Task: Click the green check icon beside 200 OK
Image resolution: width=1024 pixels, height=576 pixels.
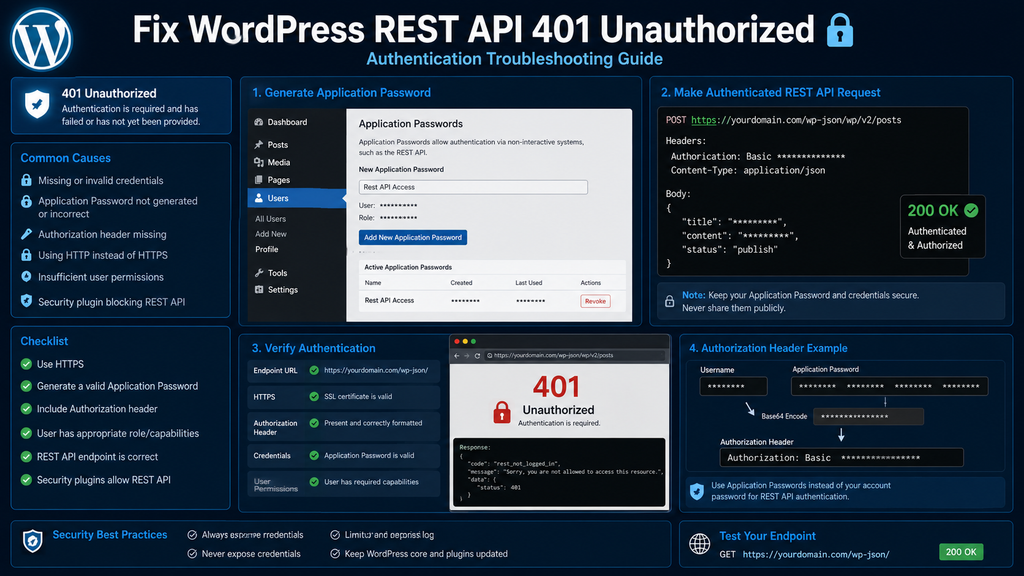Action: pyautogui.click(x=971, y=210)
